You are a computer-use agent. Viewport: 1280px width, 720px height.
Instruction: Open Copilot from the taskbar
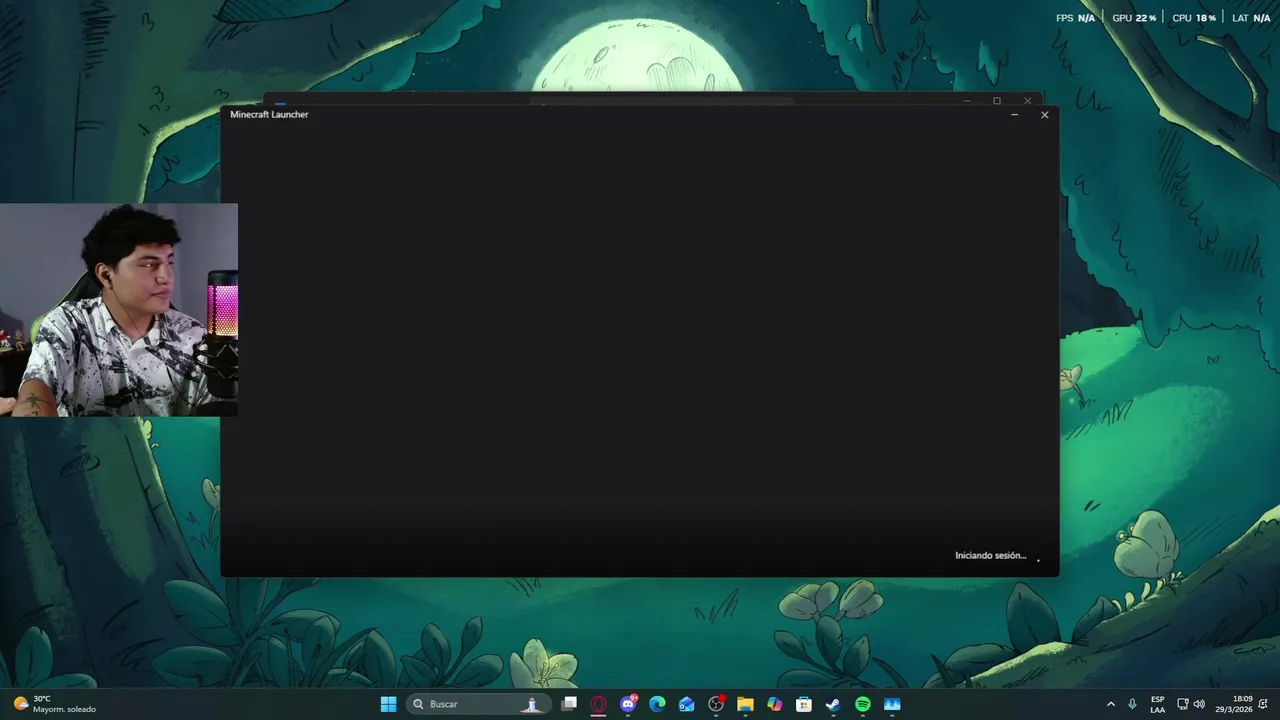point(774,704)
